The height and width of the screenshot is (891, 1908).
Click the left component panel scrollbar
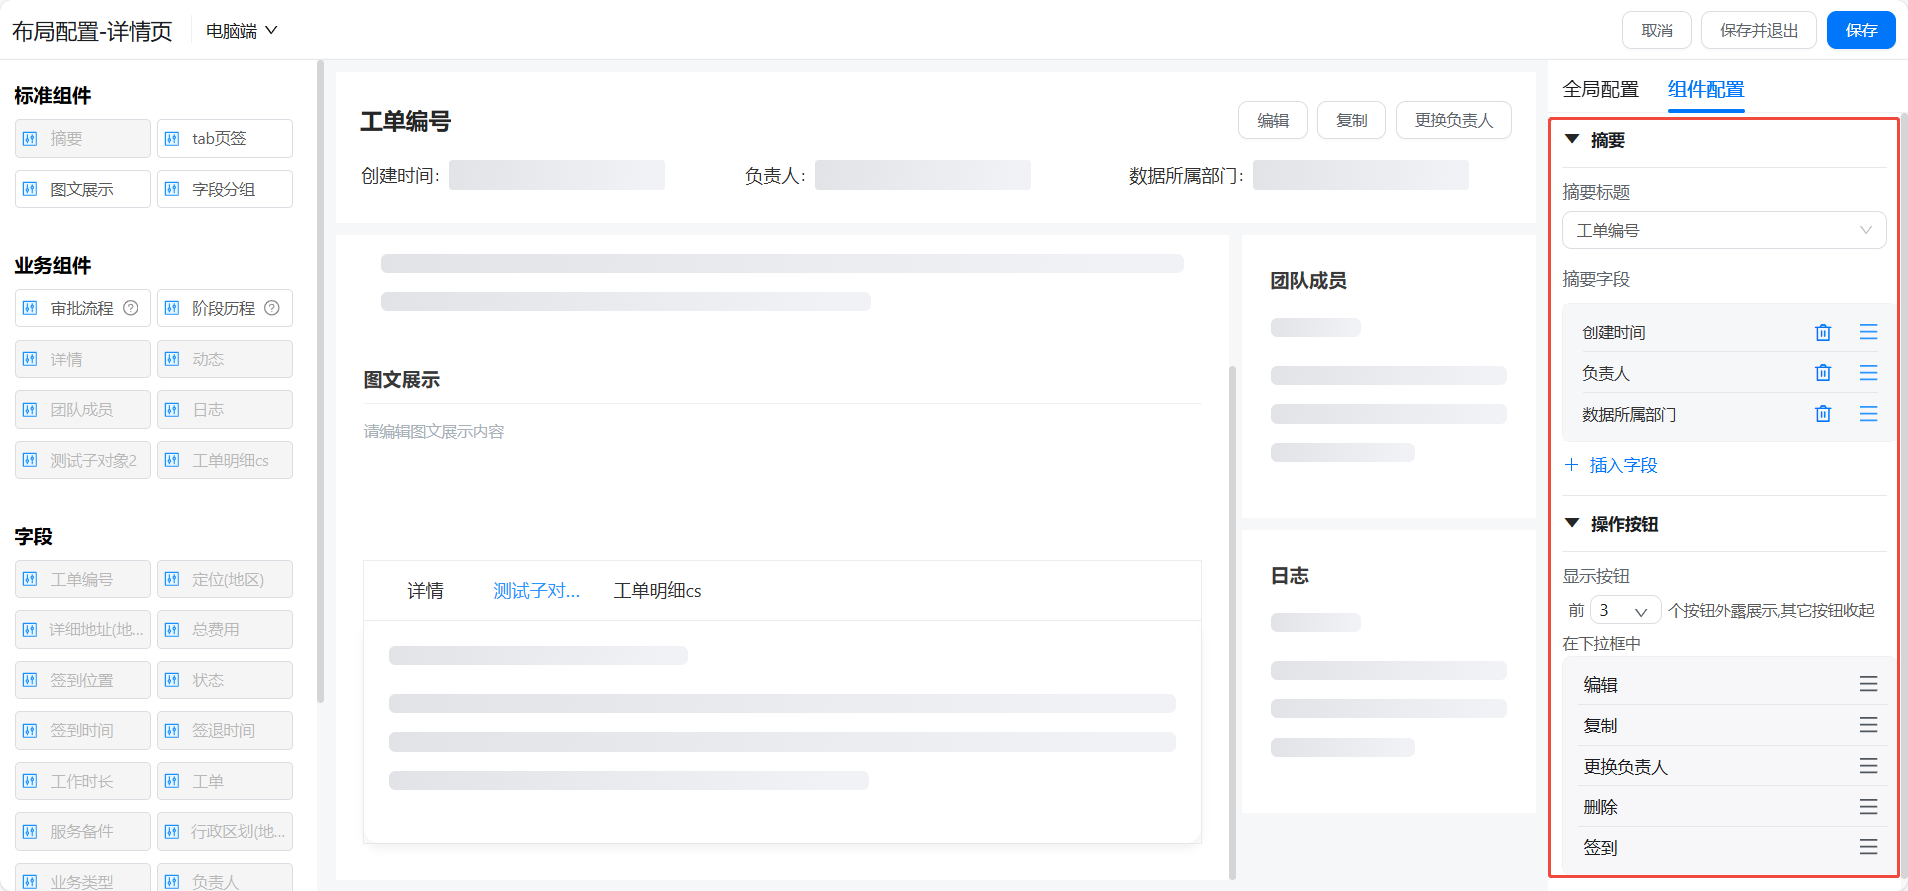coord(320,380)
